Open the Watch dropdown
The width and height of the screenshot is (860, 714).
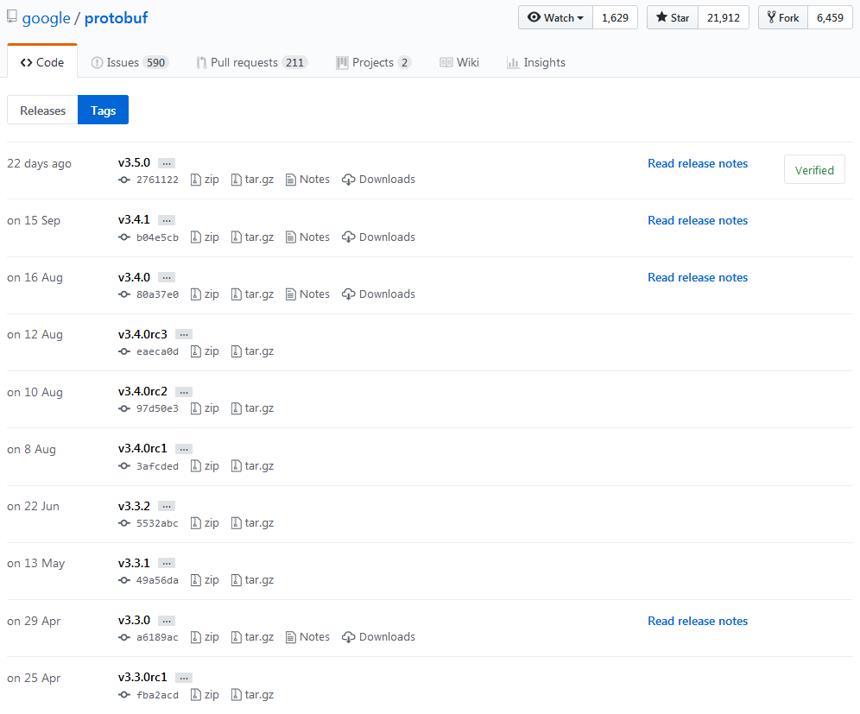555,18
